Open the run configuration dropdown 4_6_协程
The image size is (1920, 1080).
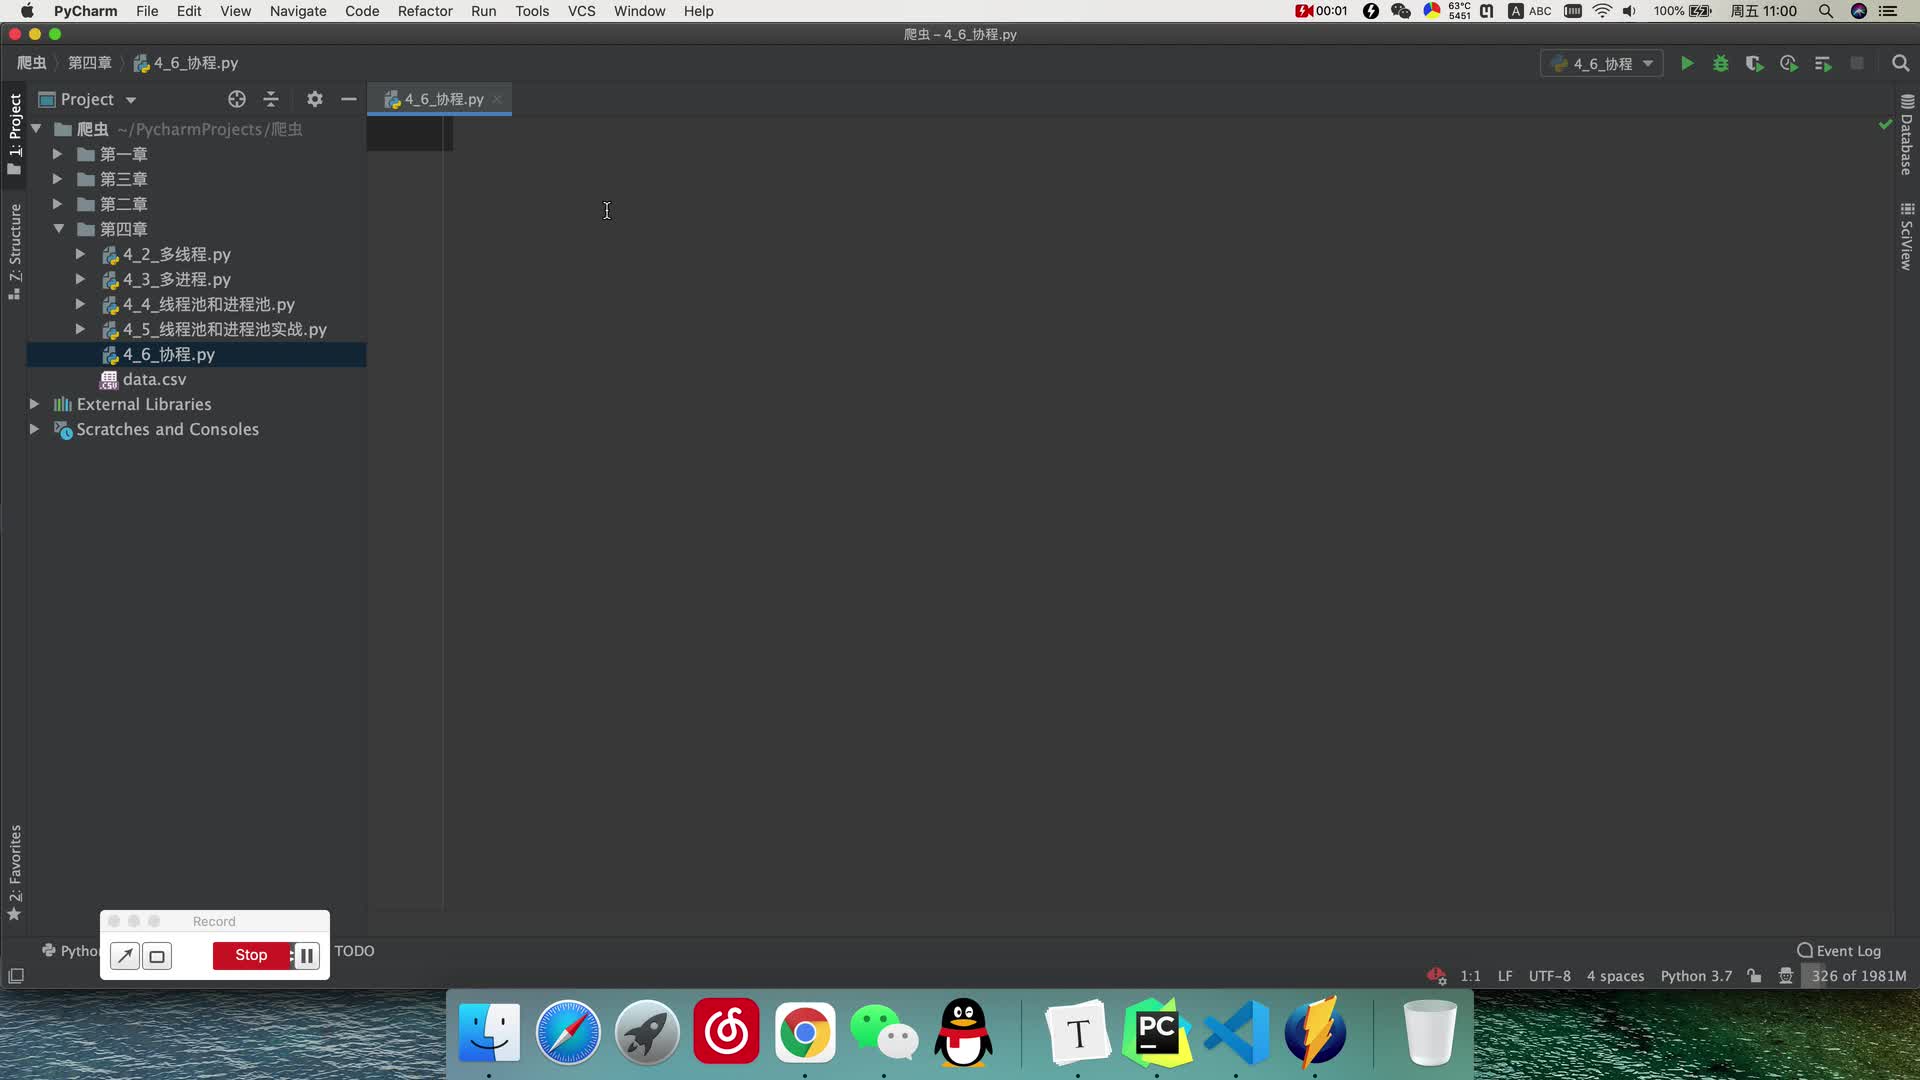click(1602, 63)
